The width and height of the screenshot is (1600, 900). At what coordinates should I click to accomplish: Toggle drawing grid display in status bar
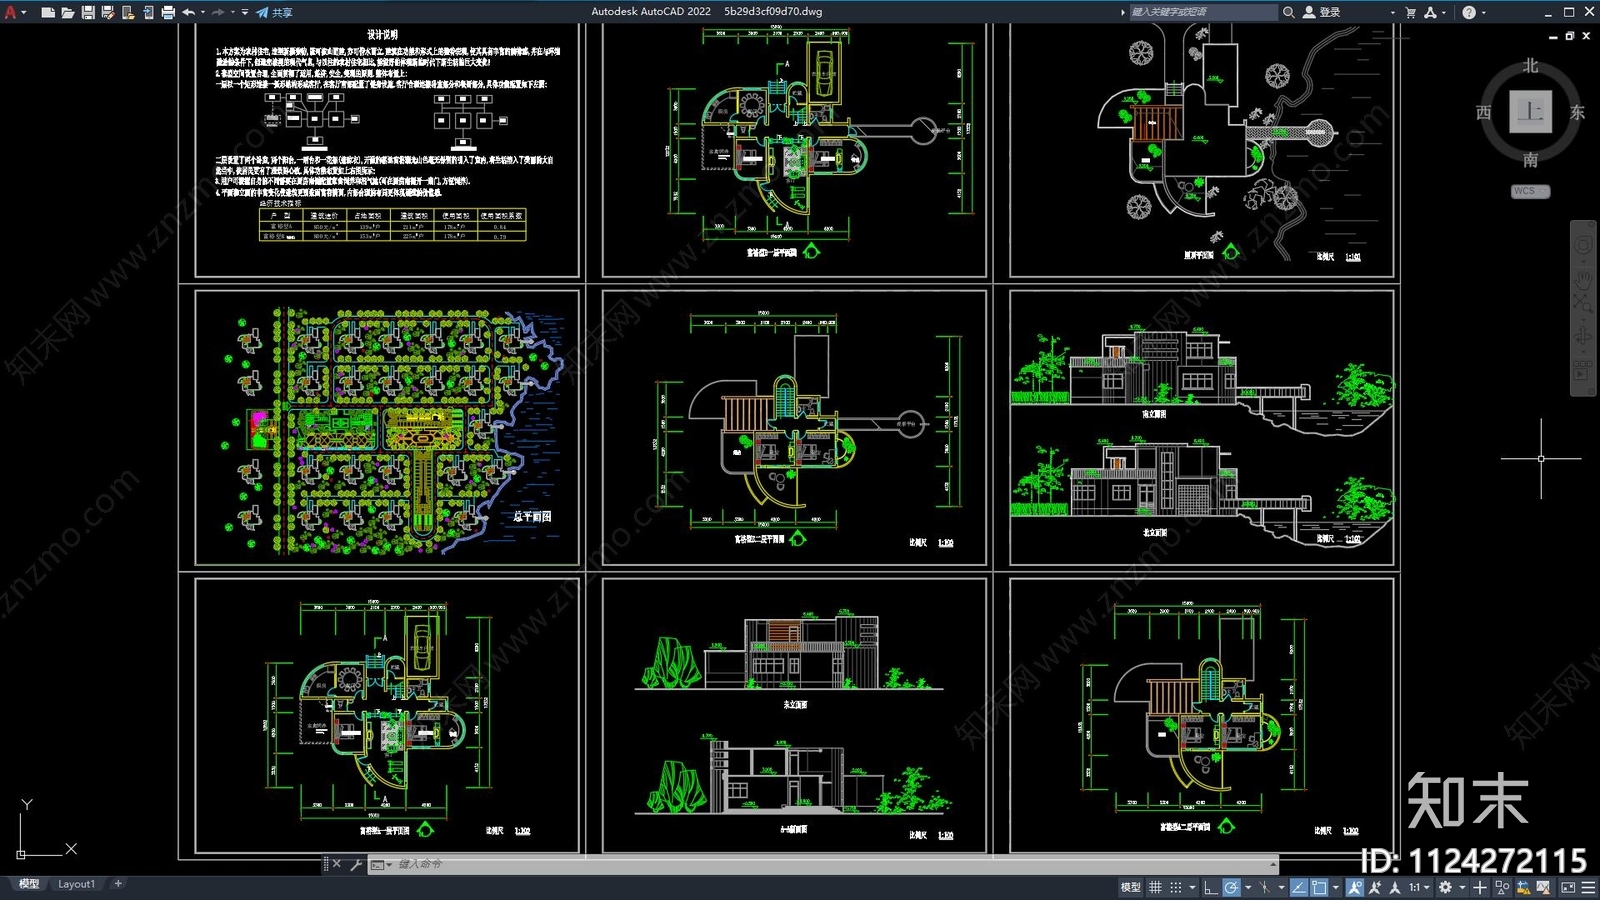pyautogui.click(x=1155, y=887)
